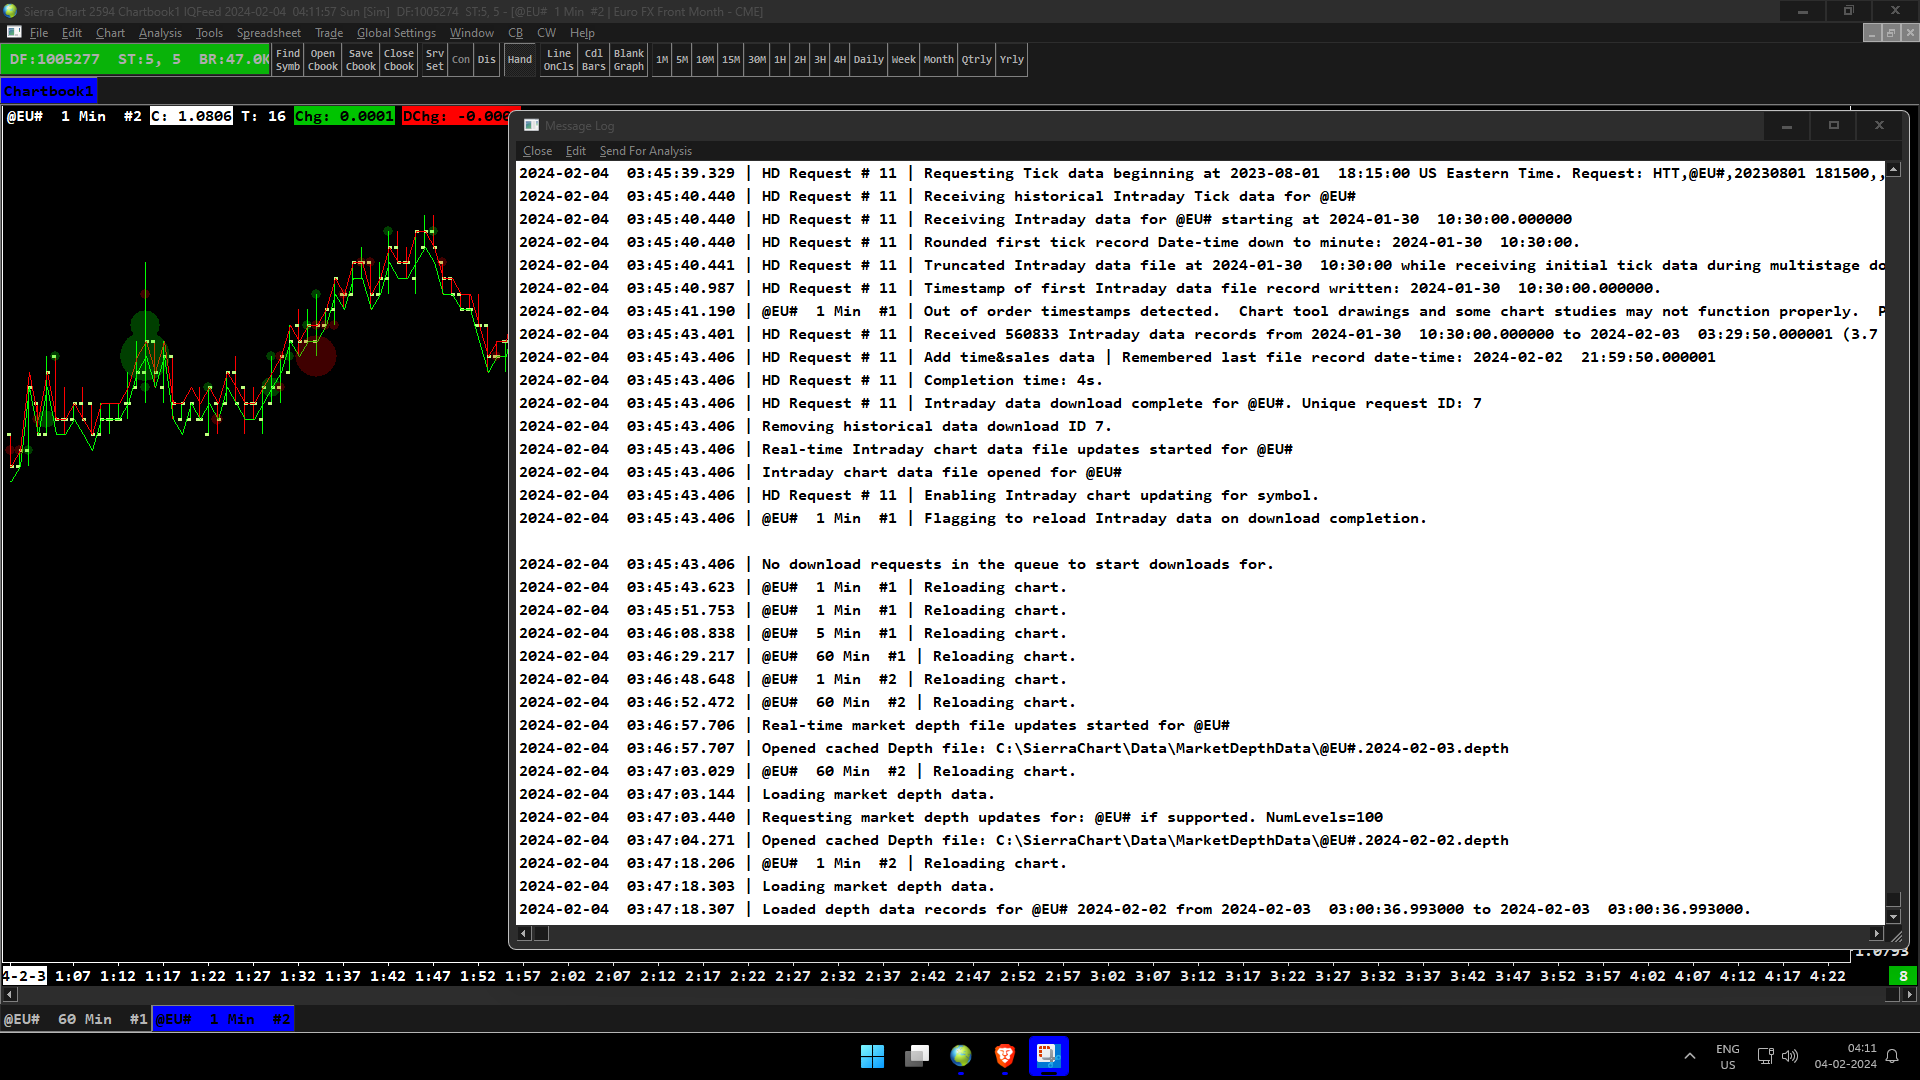
Task: Switch to the @EU# 60 Min #1 tab
Action: [75, 1019]
